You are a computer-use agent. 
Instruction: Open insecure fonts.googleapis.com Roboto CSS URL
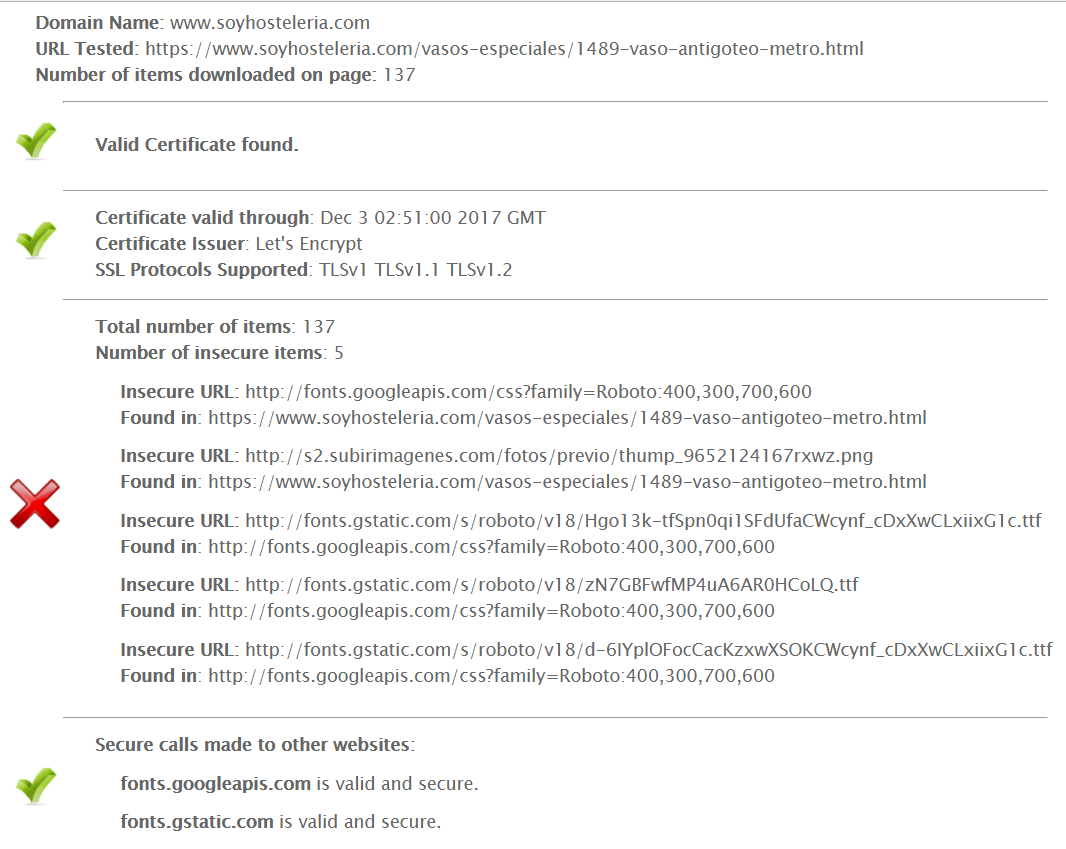point(528,392)
